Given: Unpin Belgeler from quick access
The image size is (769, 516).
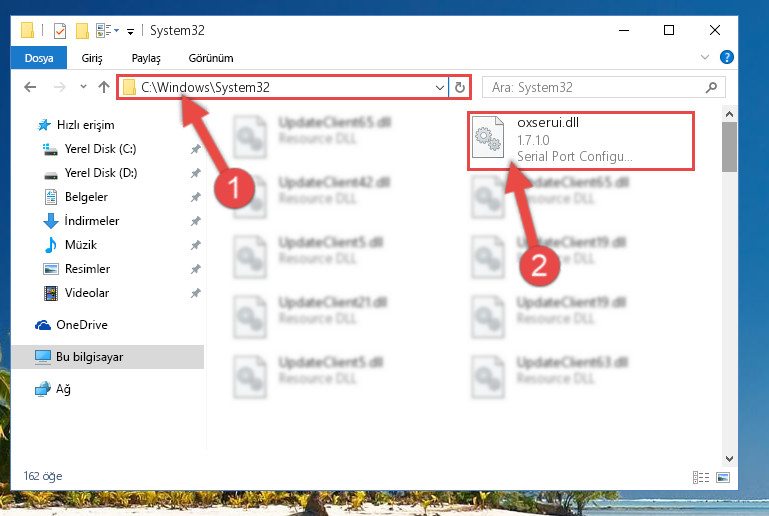Looking at the screenshot, I should [x=196, y=197].
